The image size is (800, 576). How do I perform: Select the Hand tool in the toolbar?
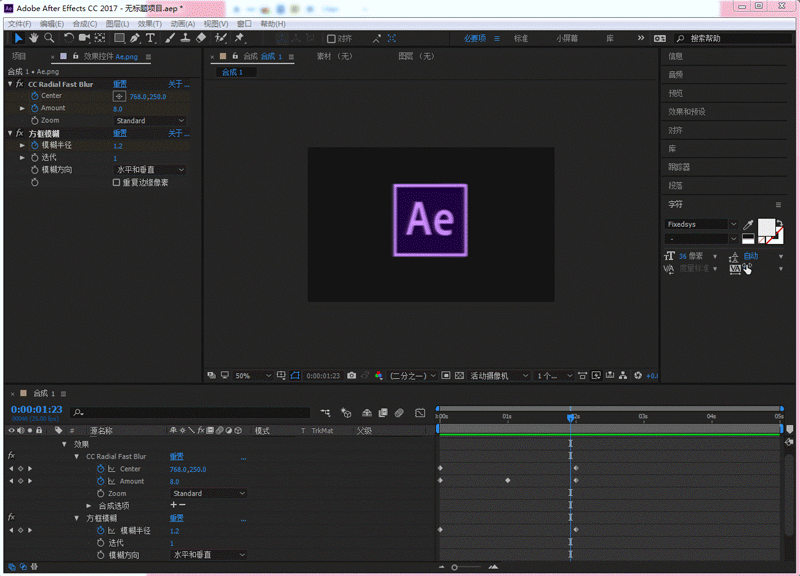33,38
